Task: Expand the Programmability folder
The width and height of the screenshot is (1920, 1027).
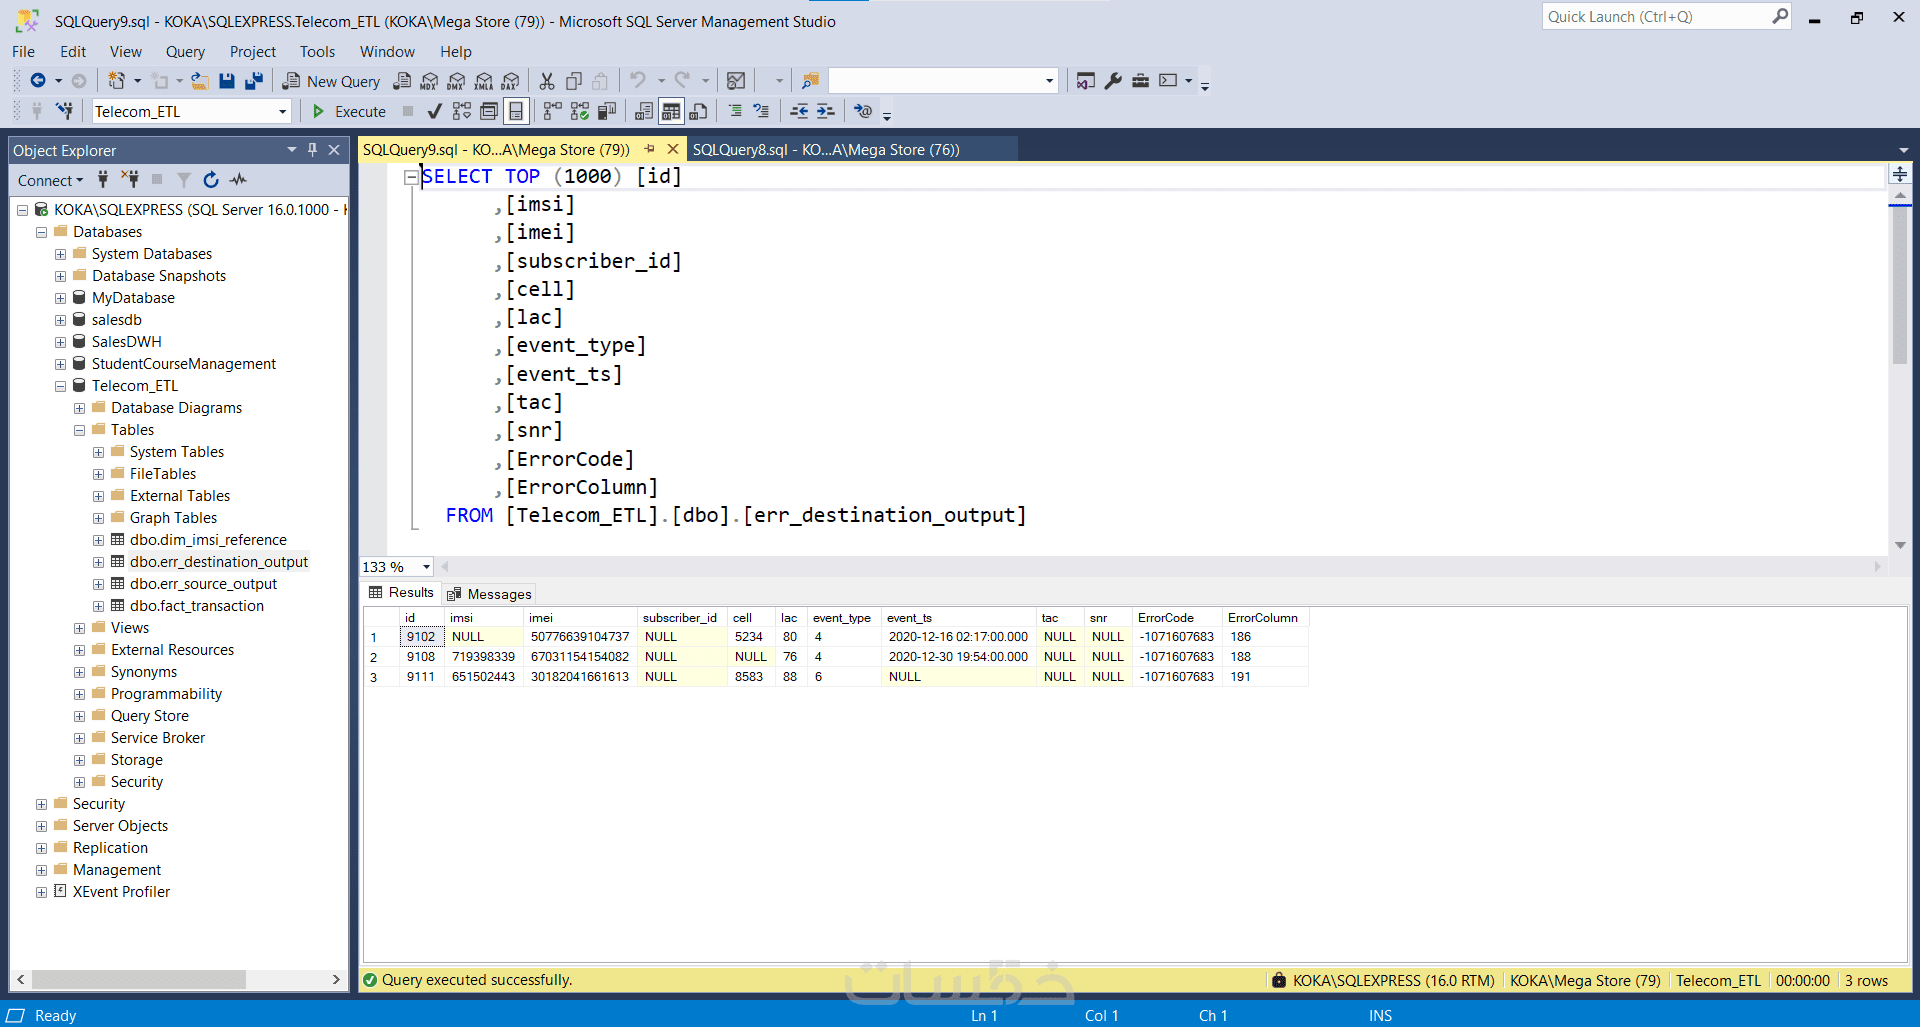Action: (79, 694)
